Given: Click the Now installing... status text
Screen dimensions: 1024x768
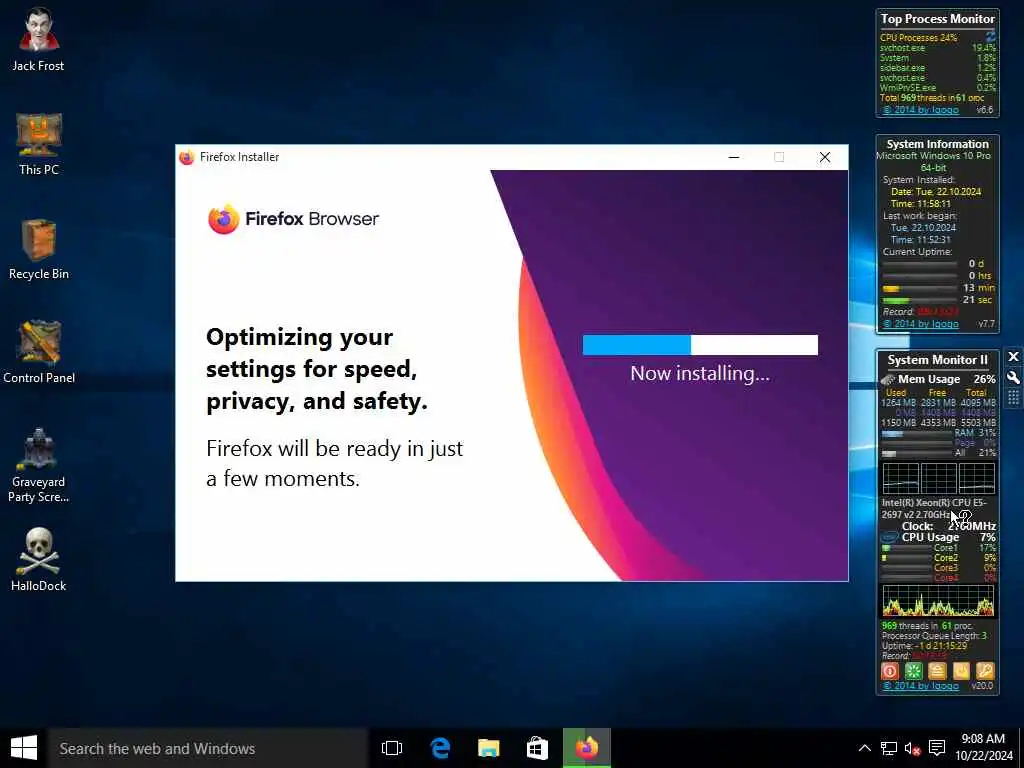Looking at the screenshot, I should 700,374.
